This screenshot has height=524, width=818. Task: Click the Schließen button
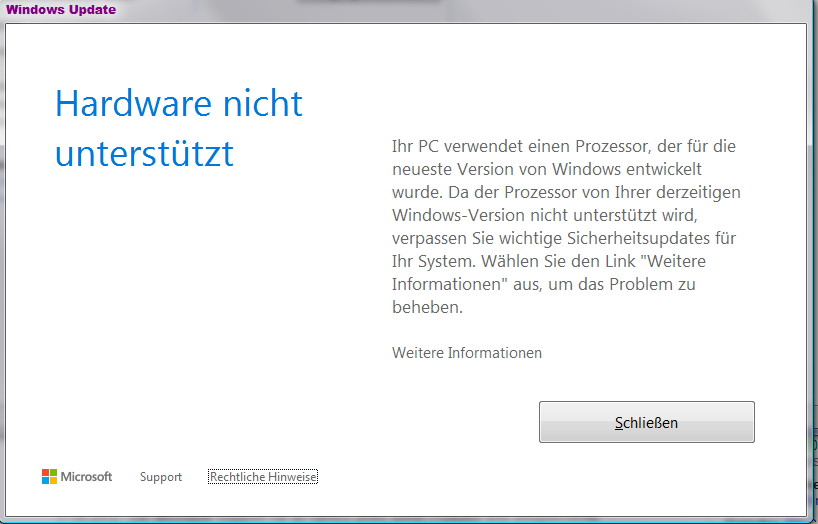(x=646, y=422)
